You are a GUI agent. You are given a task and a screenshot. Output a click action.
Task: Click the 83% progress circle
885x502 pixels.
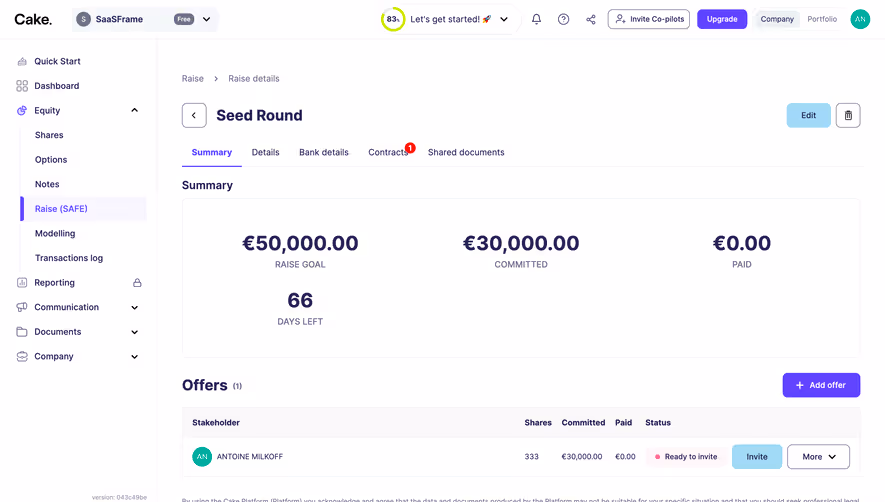(393, 19)
